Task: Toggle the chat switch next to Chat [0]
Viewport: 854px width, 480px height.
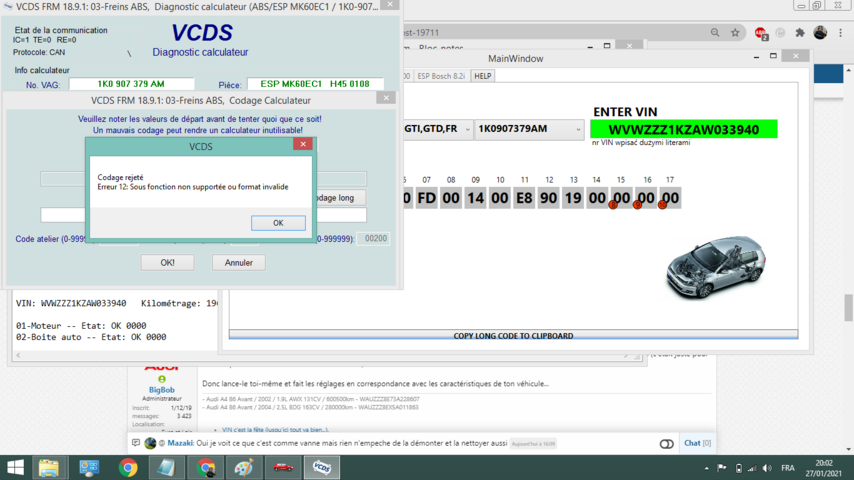Action: click(x=667, y=444)
